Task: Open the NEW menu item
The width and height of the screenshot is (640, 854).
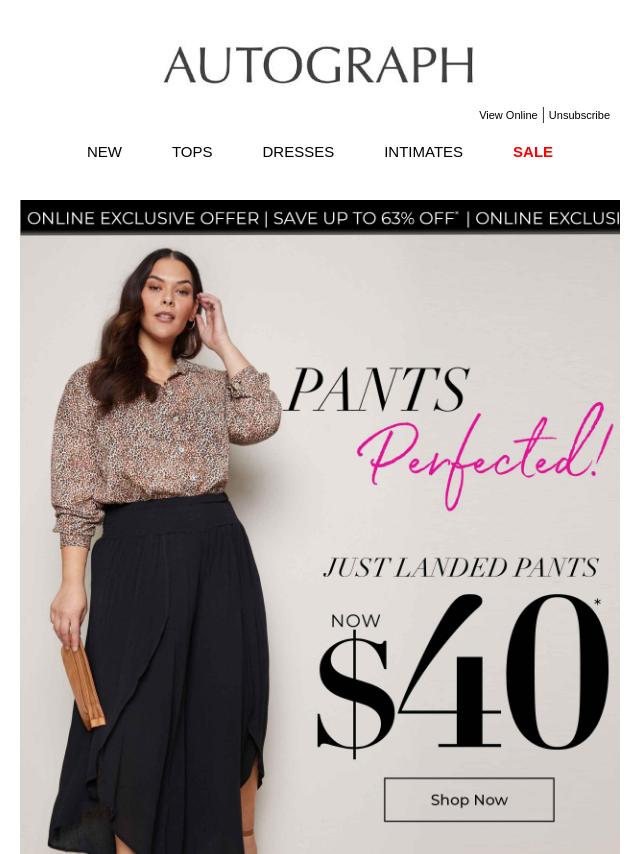Action: pyautogui.click(x=104, y=152)
